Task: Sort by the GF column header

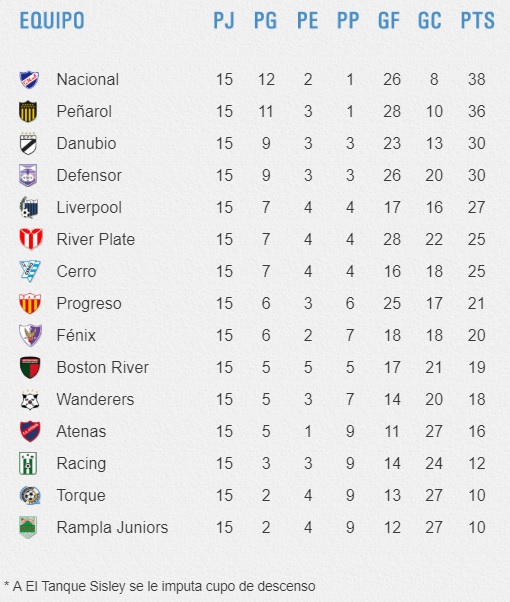Action: pyautogui.click(x=389, y=20)
